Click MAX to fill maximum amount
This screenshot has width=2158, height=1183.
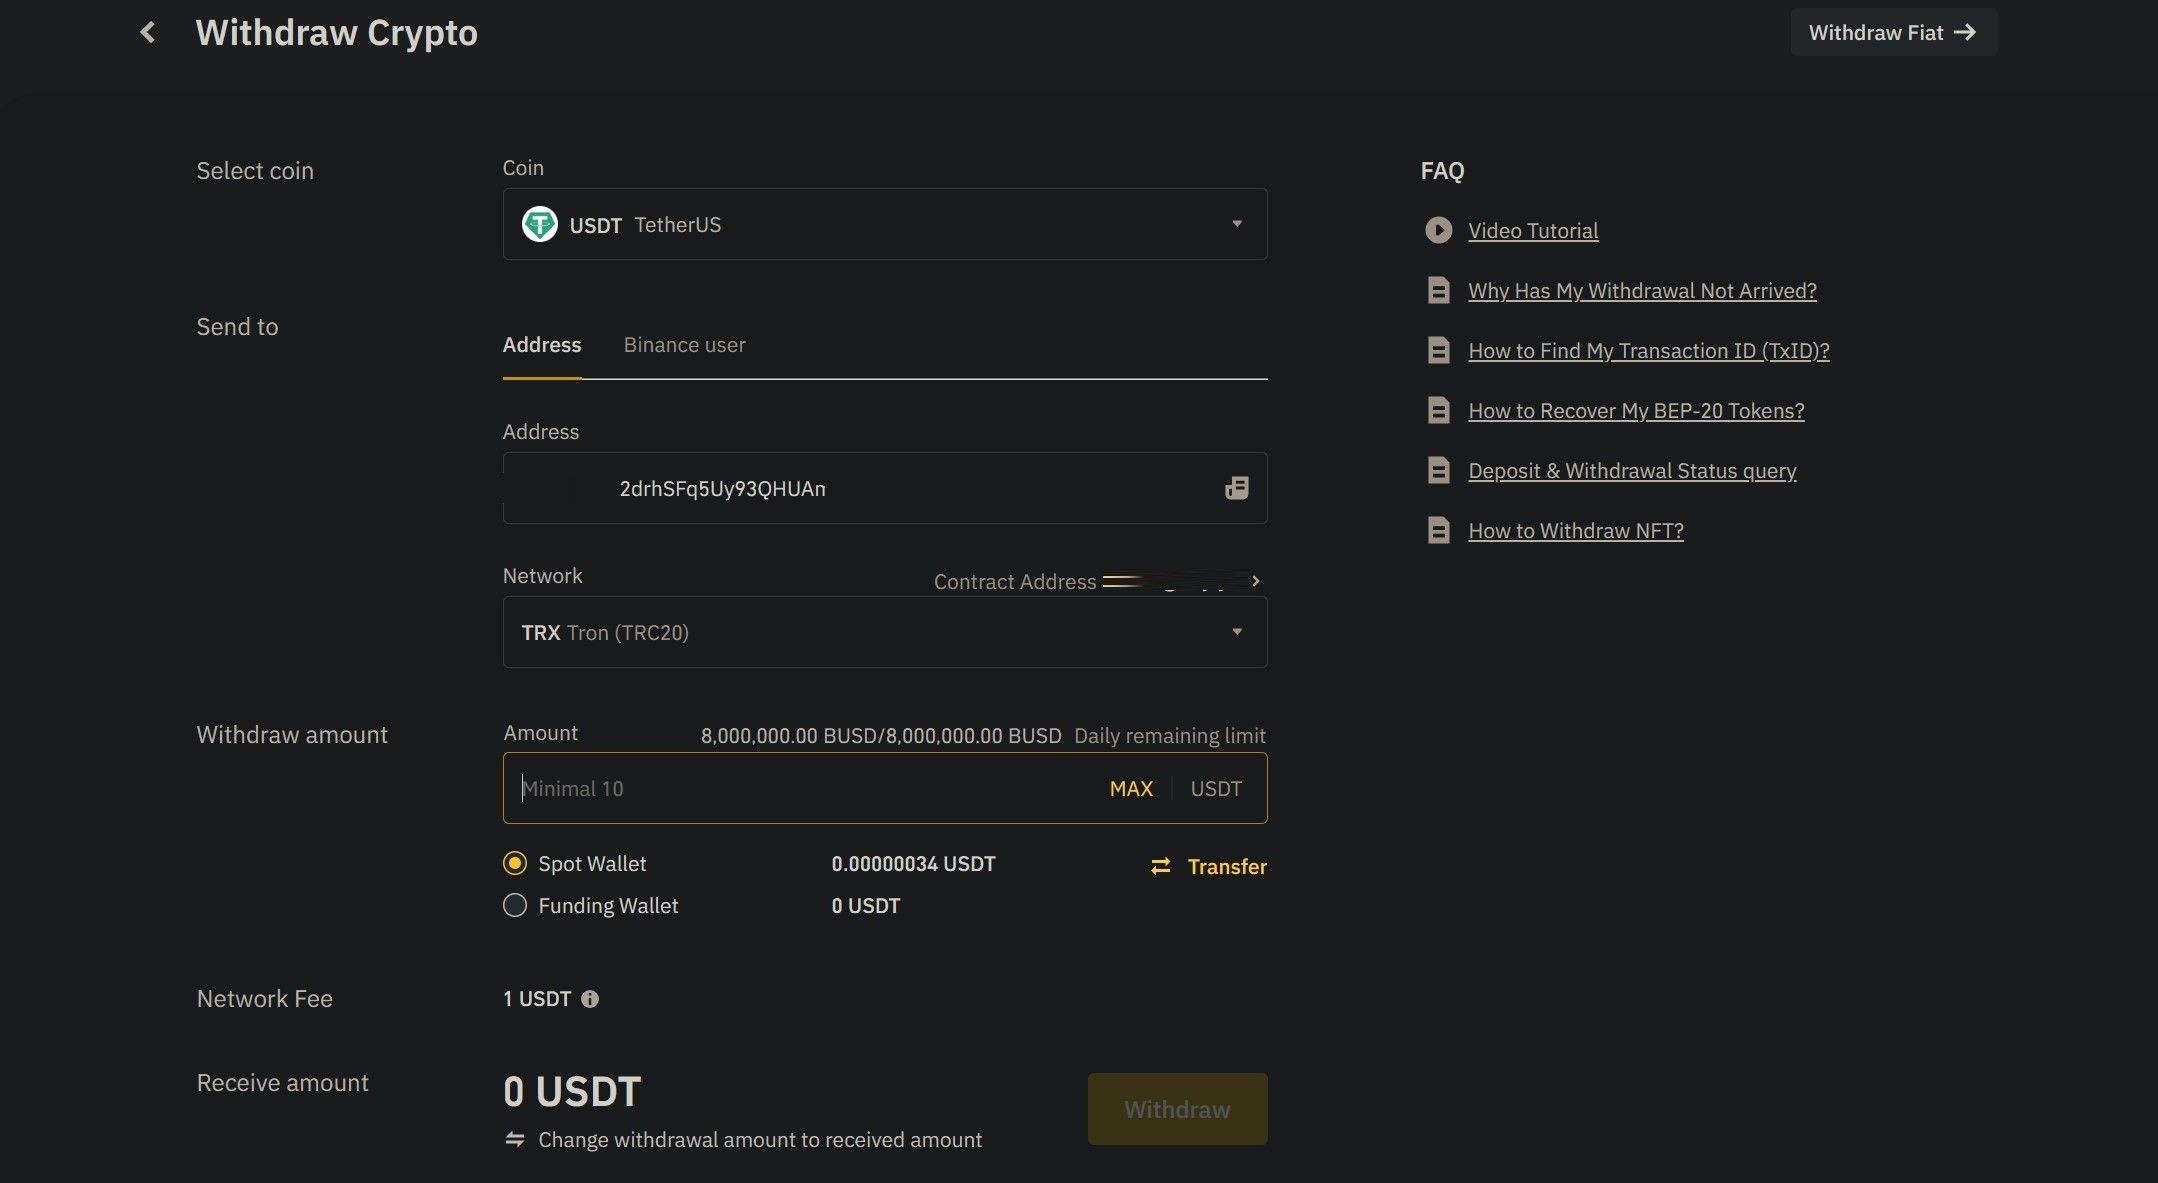[x=1130, y=788]
